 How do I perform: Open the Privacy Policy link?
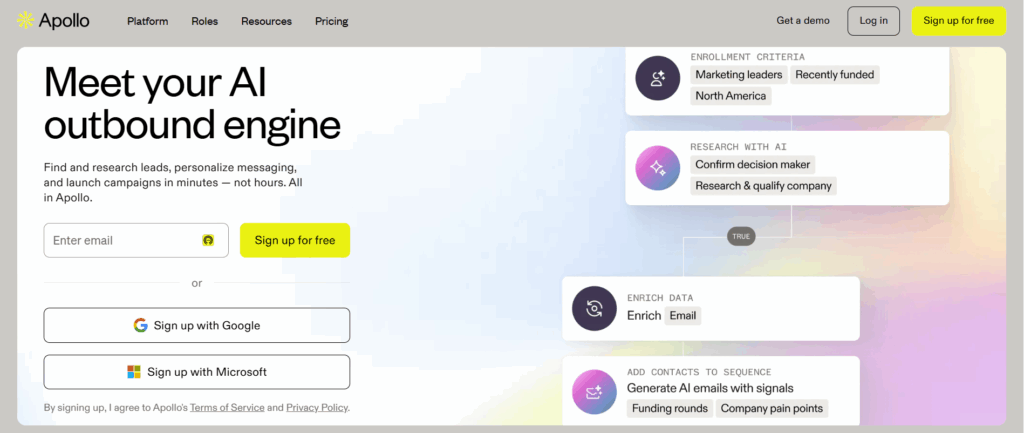click(x=317, y=408)
